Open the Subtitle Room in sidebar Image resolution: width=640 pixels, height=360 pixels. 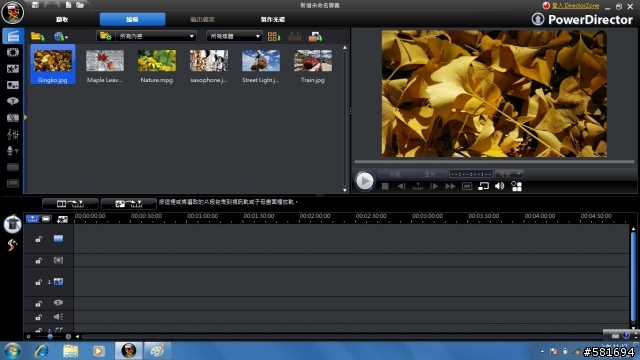[13, 183]
